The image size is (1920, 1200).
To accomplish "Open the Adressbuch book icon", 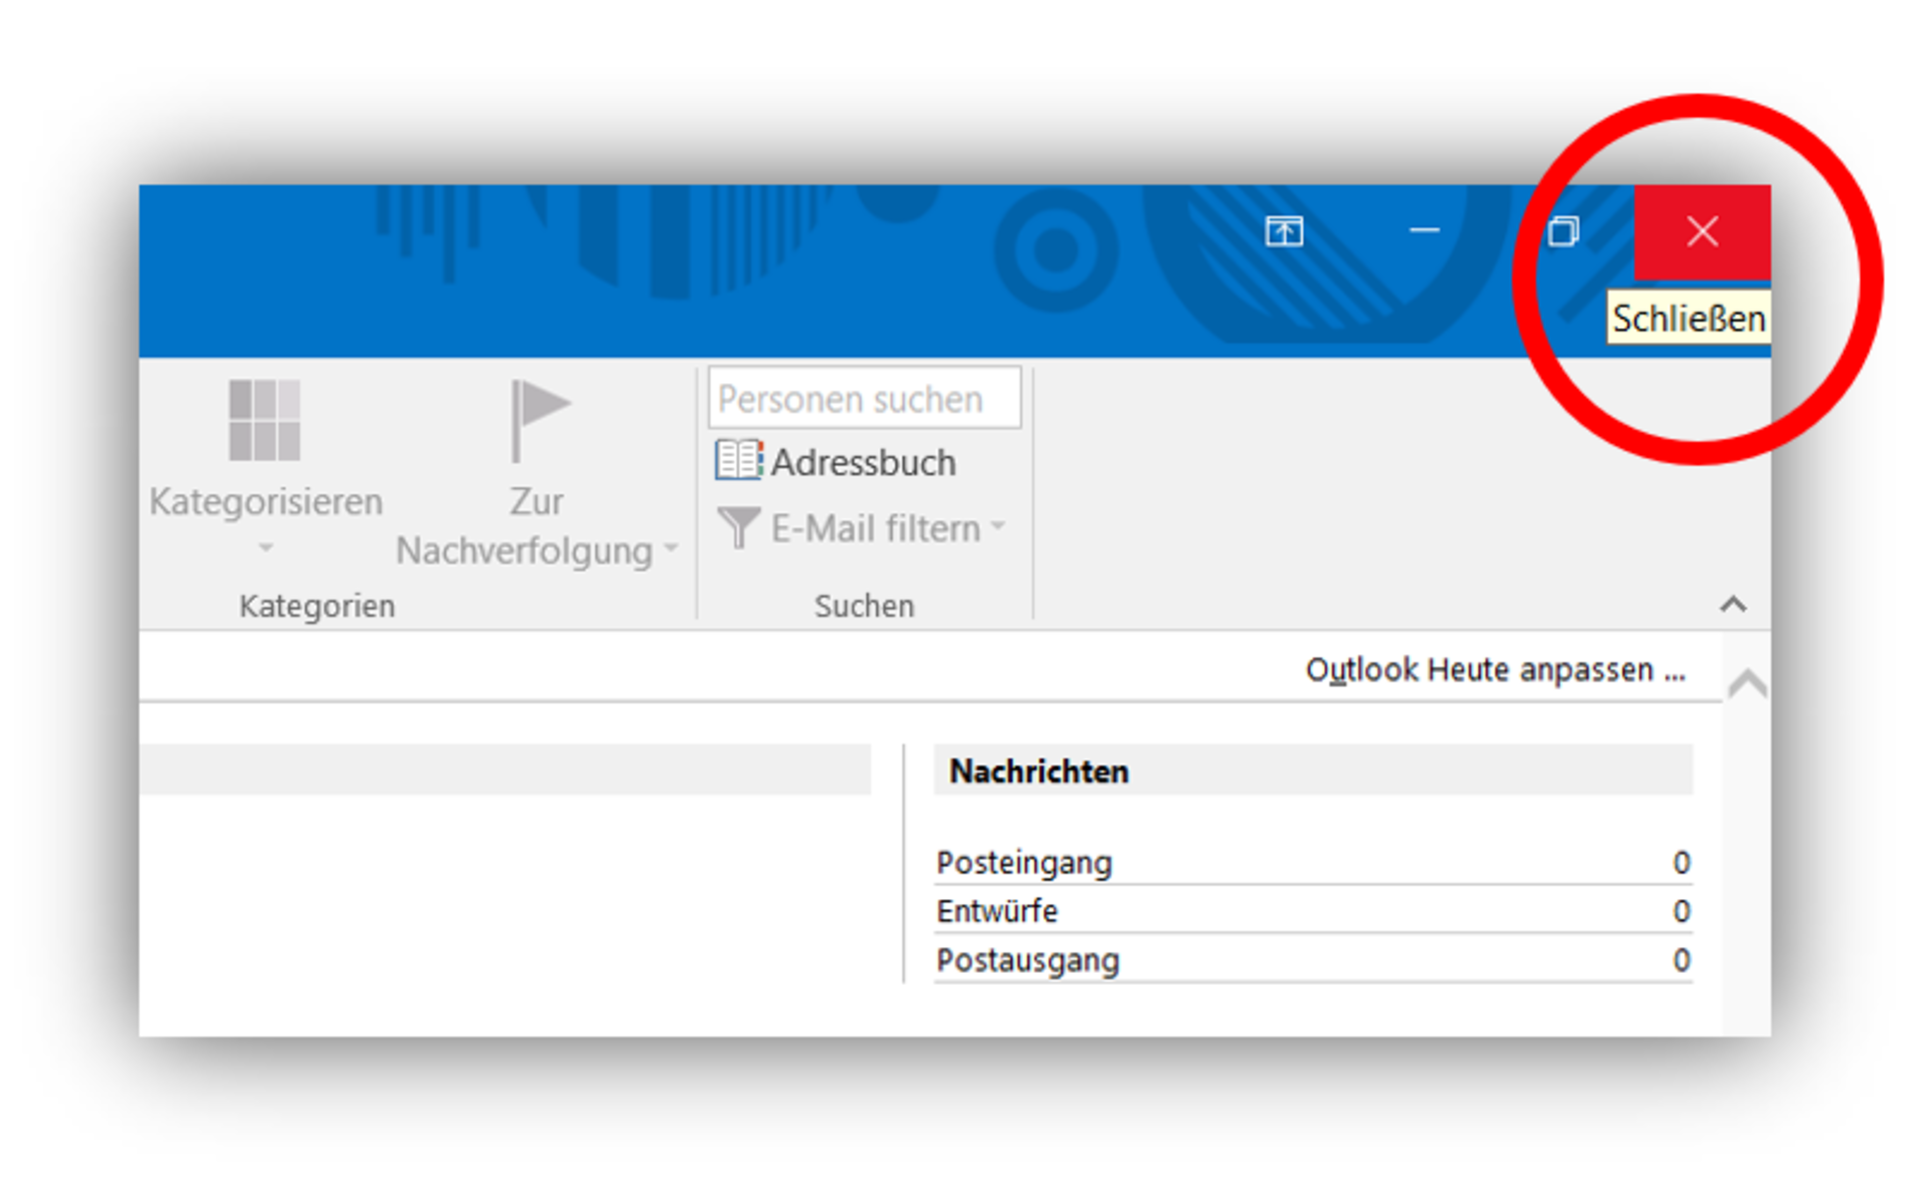I will (x=738, y=461).
